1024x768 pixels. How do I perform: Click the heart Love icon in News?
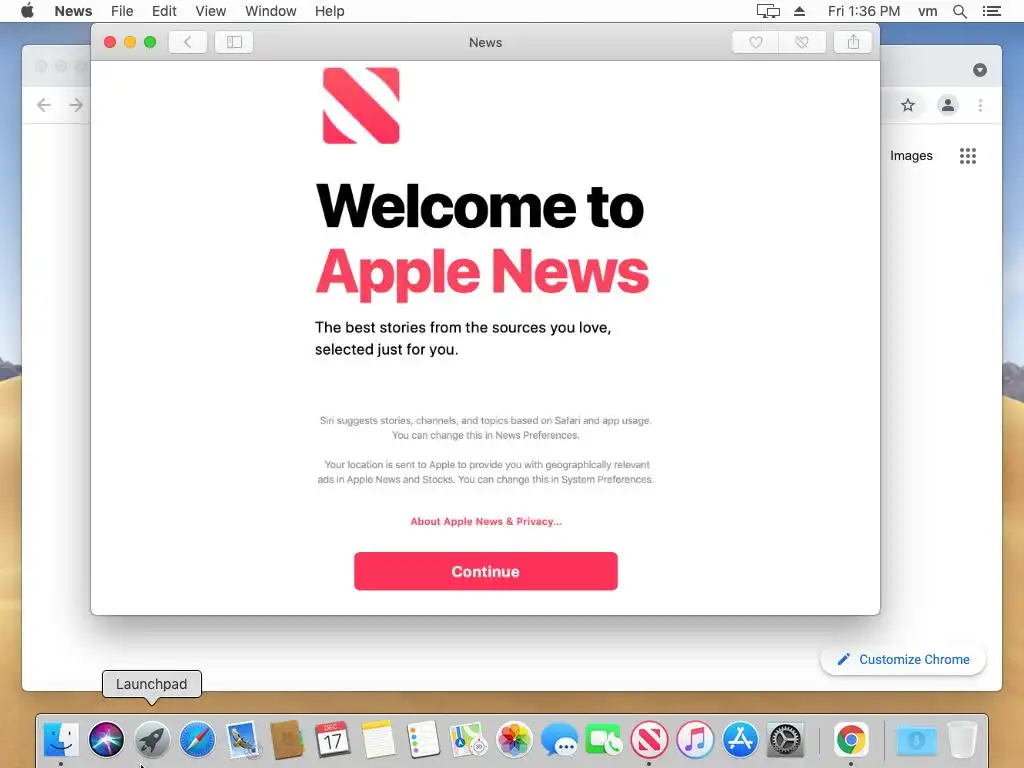[x=755, y=42]
